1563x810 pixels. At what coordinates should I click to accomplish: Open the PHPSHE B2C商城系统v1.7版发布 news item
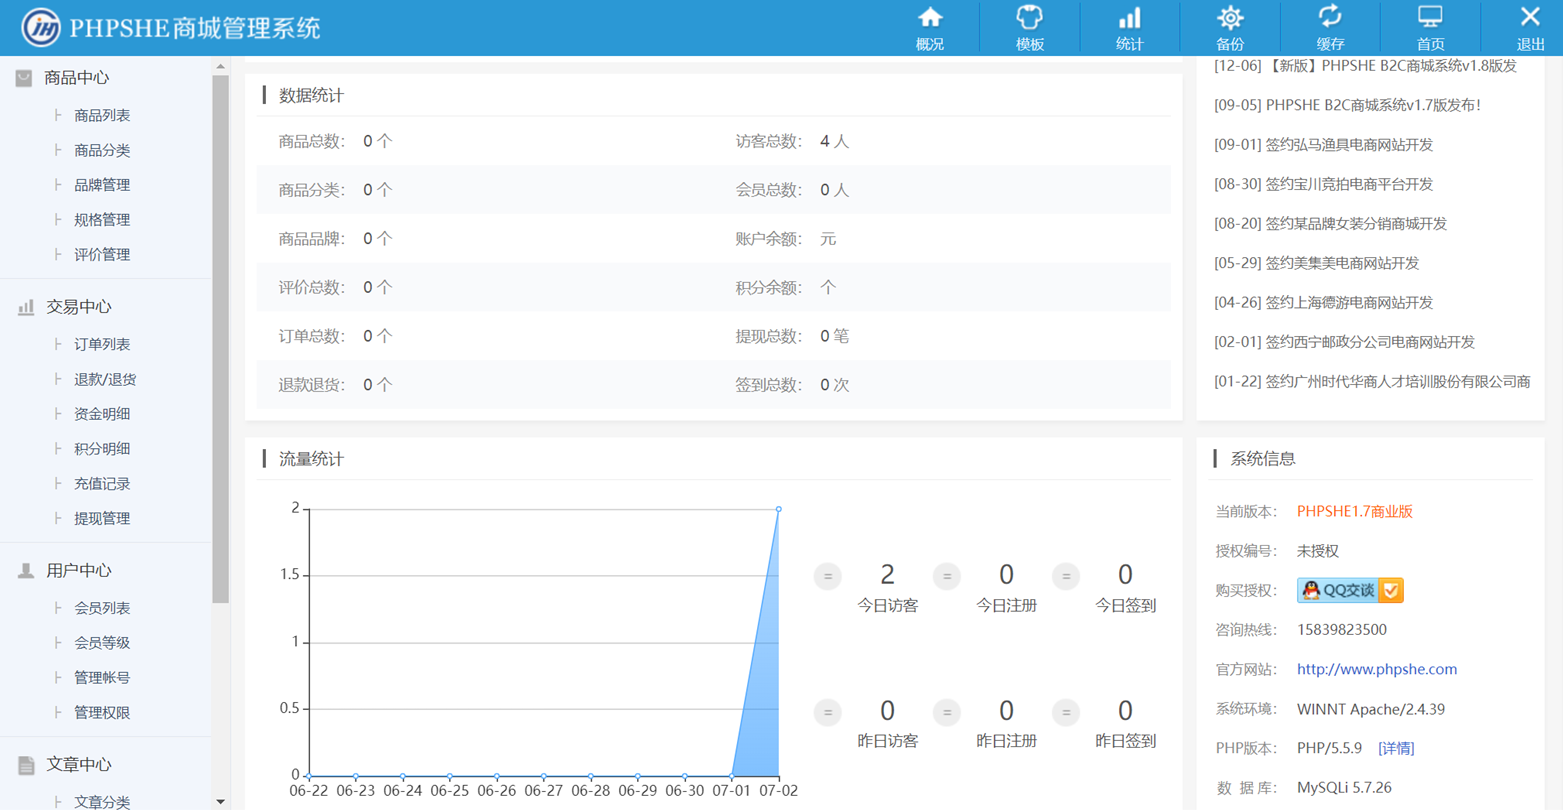pyautogui.click(x=1346, y=105)
